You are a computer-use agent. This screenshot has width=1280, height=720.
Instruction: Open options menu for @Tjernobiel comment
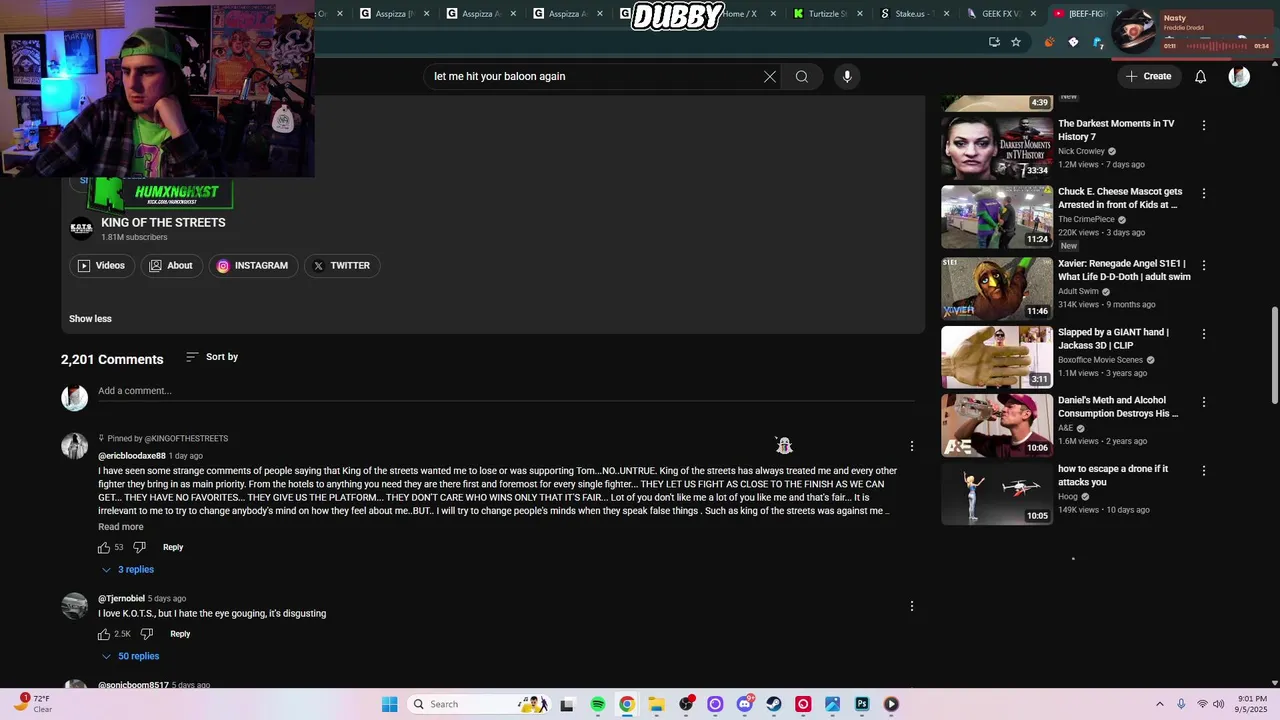click(x=912, y=606)
